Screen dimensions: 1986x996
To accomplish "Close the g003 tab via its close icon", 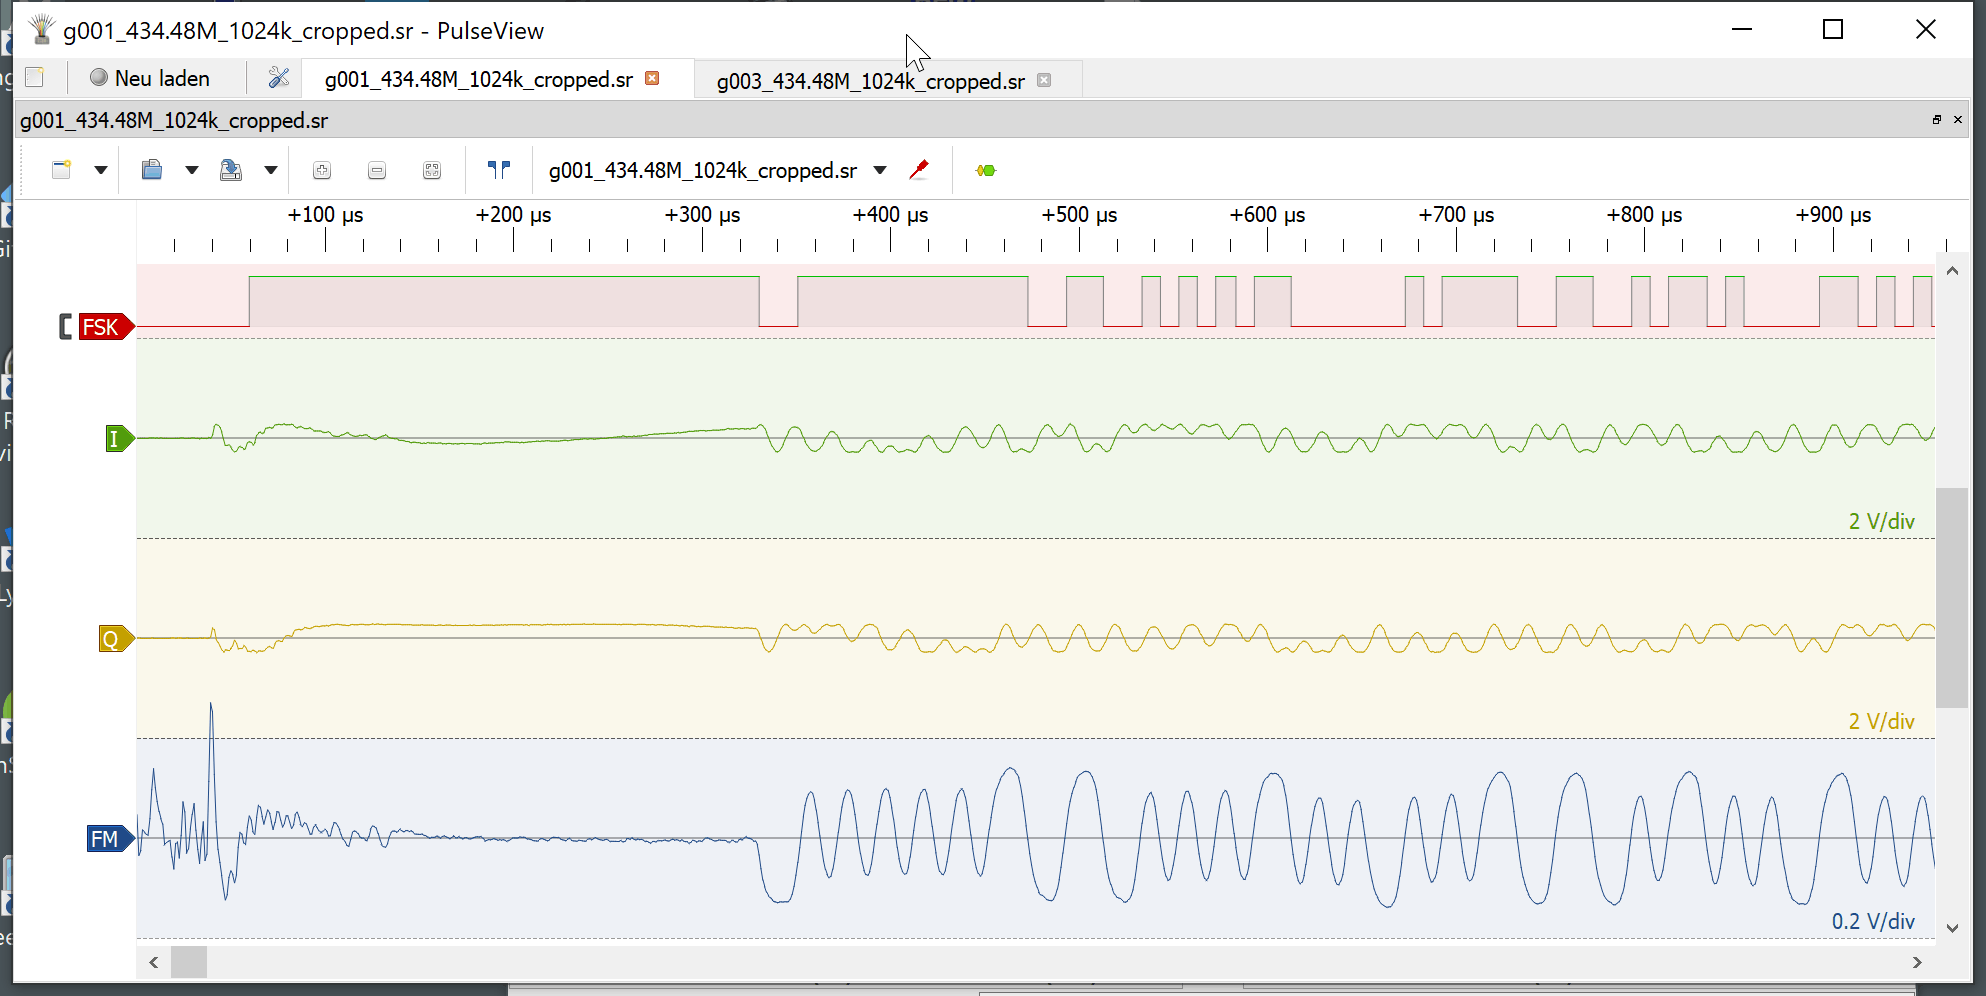I will [1045, 81].
